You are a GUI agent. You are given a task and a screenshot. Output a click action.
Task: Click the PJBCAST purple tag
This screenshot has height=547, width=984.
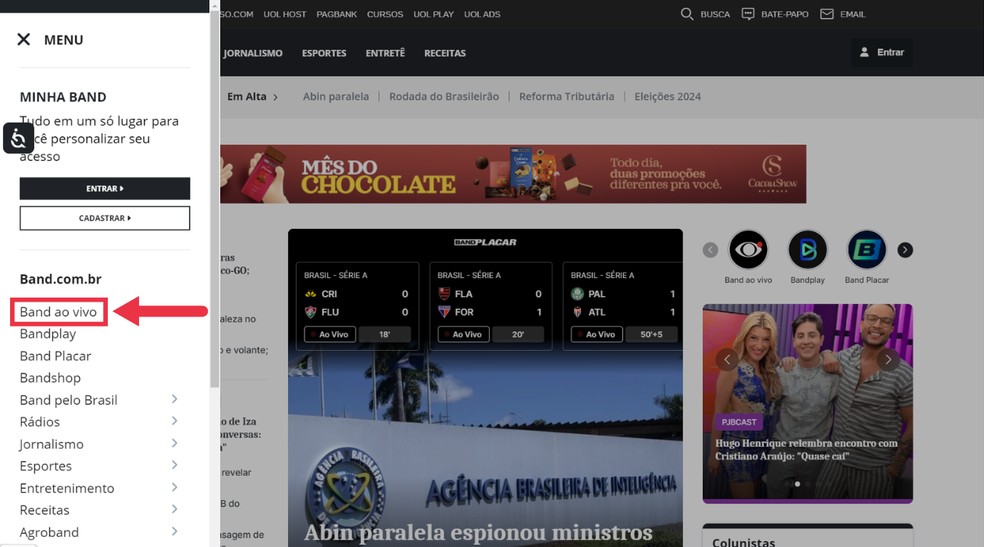click(x=739, y=422)
